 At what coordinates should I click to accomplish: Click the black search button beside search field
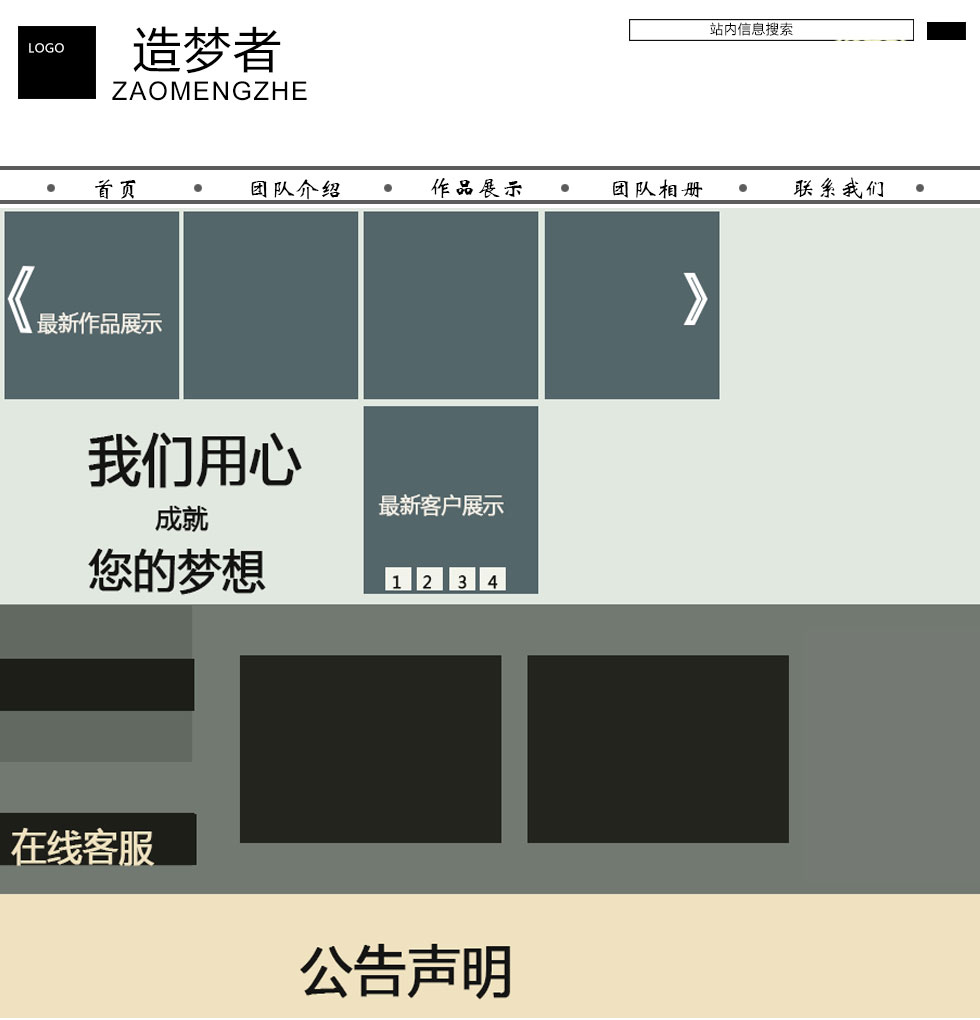946,31
